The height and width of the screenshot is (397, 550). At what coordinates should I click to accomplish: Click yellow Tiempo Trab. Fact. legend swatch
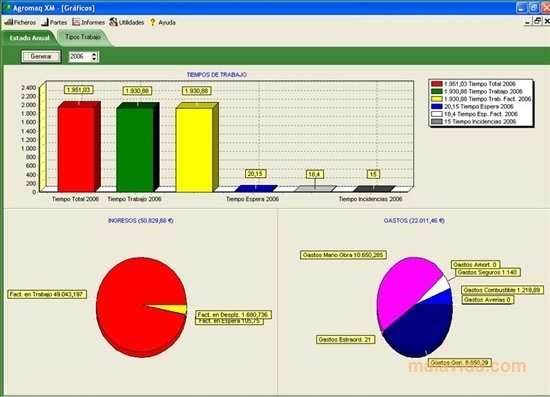[437, 99]
